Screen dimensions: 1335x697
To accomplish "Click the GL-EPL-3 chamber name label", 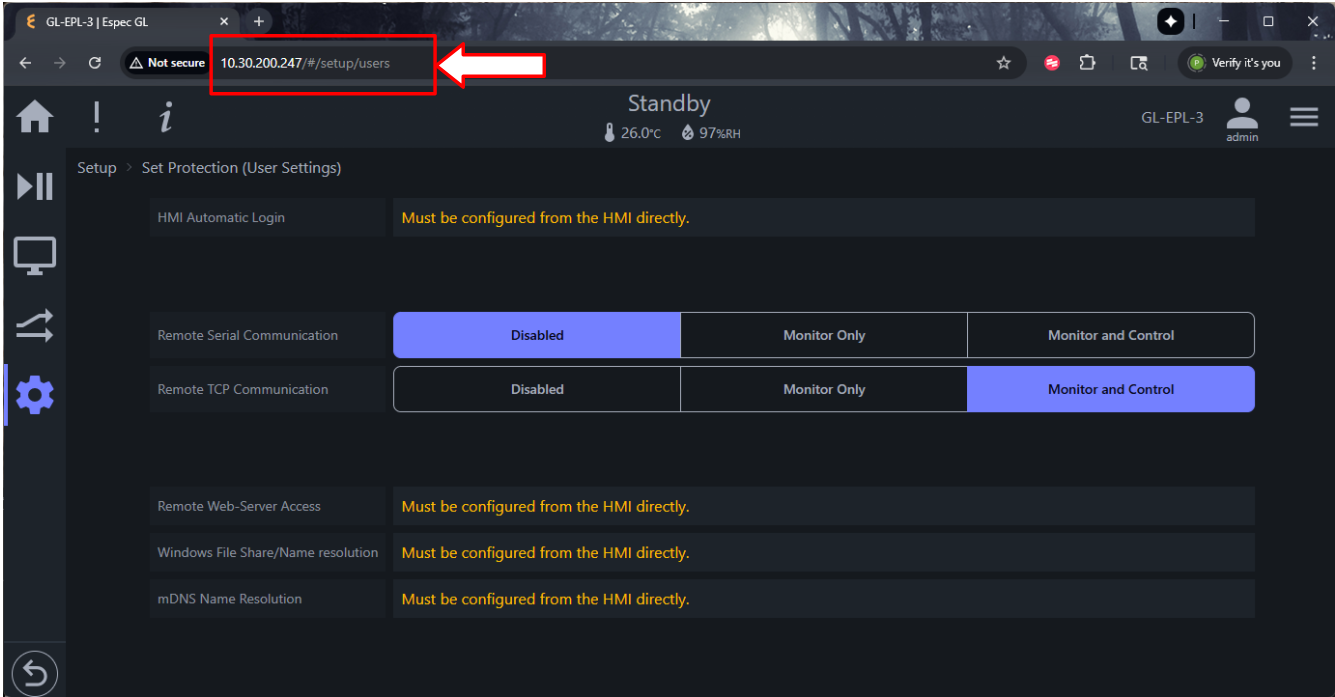I will (x=1172, y=118).
